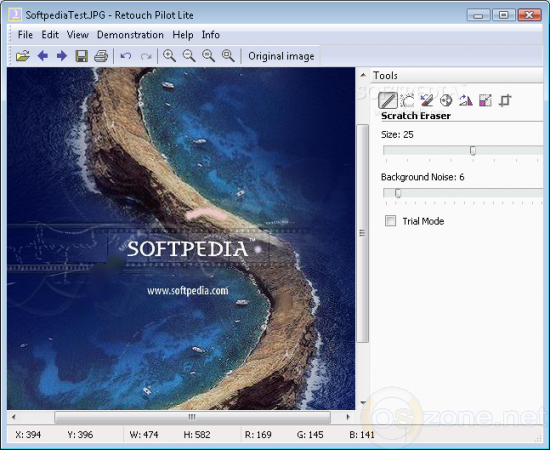
Task: Open the View menu
Action: tap(78, 35)
